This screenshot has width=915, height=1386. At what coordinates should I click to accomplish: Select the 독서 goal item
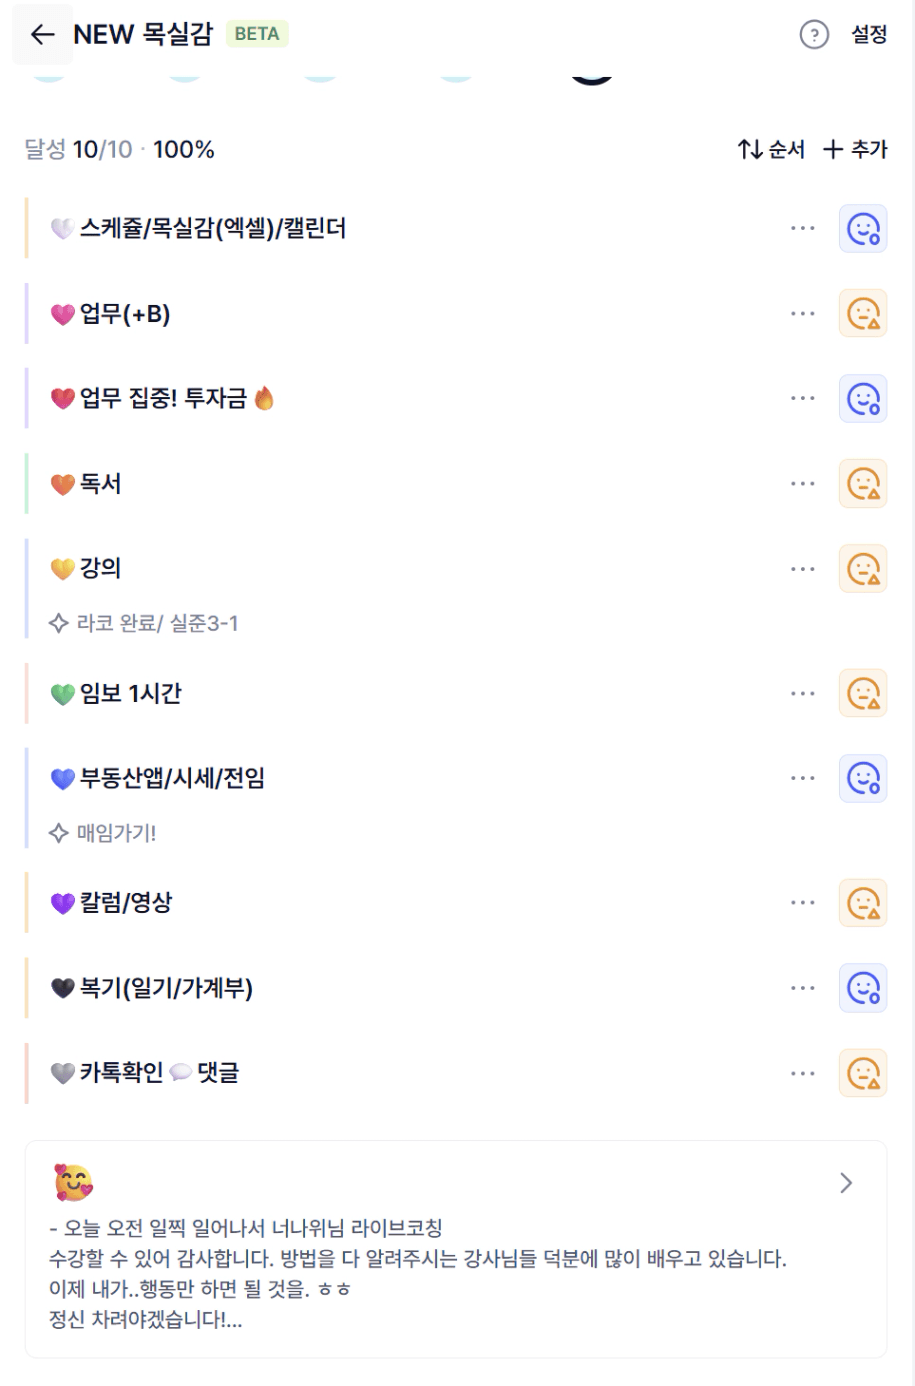point(100,484)
